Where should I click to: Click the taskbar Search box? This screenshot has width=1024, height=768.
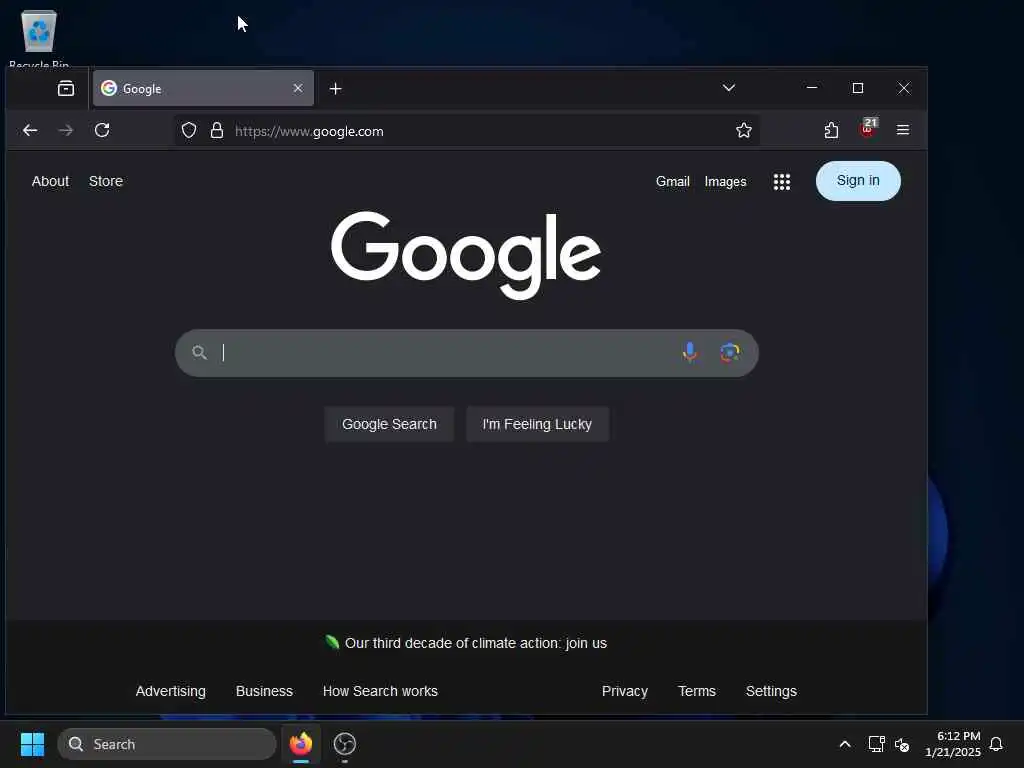click(167, 744)
